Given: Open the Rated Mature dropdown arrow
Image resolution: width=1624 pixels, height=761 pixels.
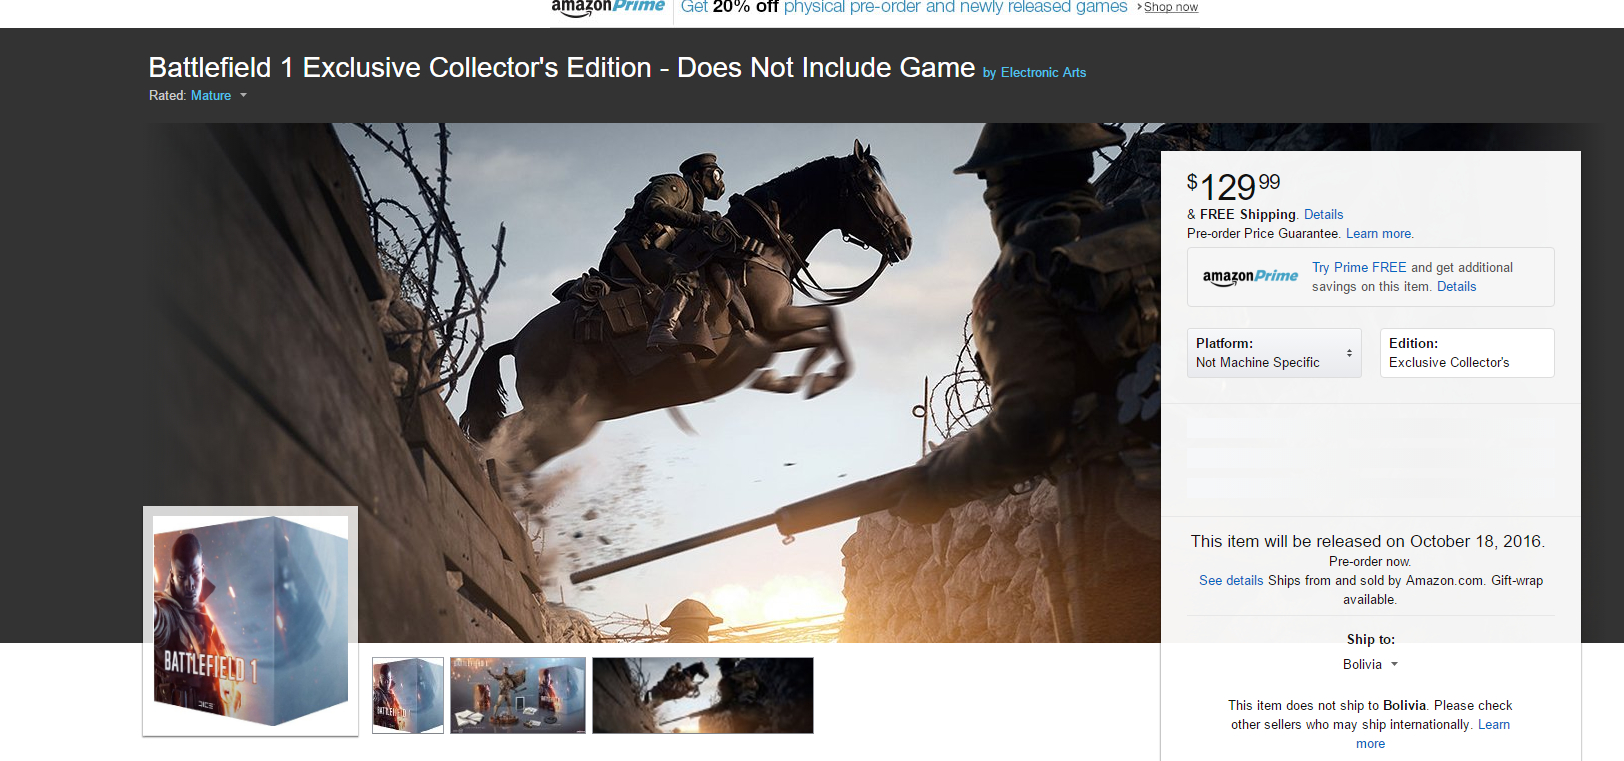Looking at the screenshot, I should (x=243, y=96).
